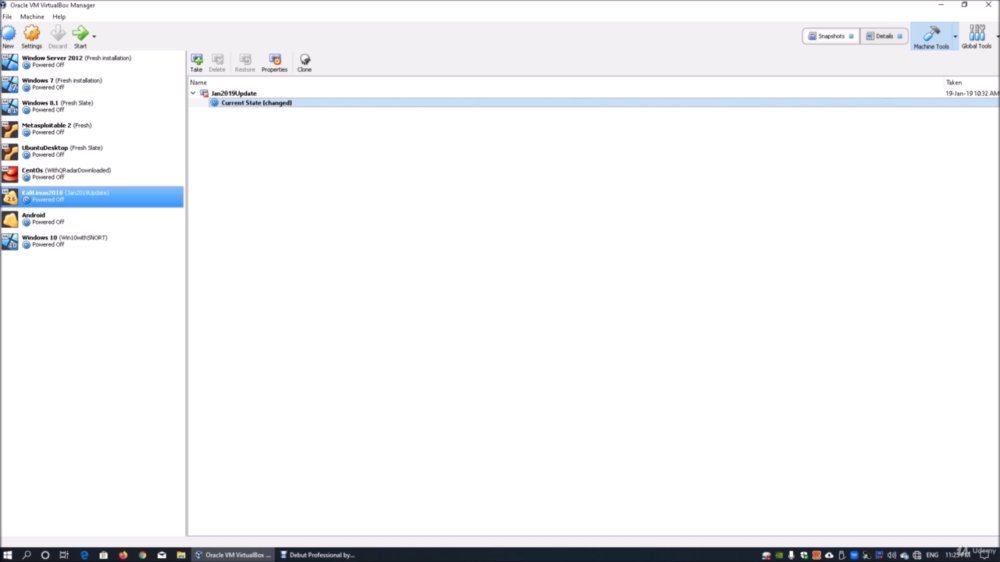Screen dimensions: 1000x562
Task: Open snapshot Properties
Action: [x=275, y=63]
